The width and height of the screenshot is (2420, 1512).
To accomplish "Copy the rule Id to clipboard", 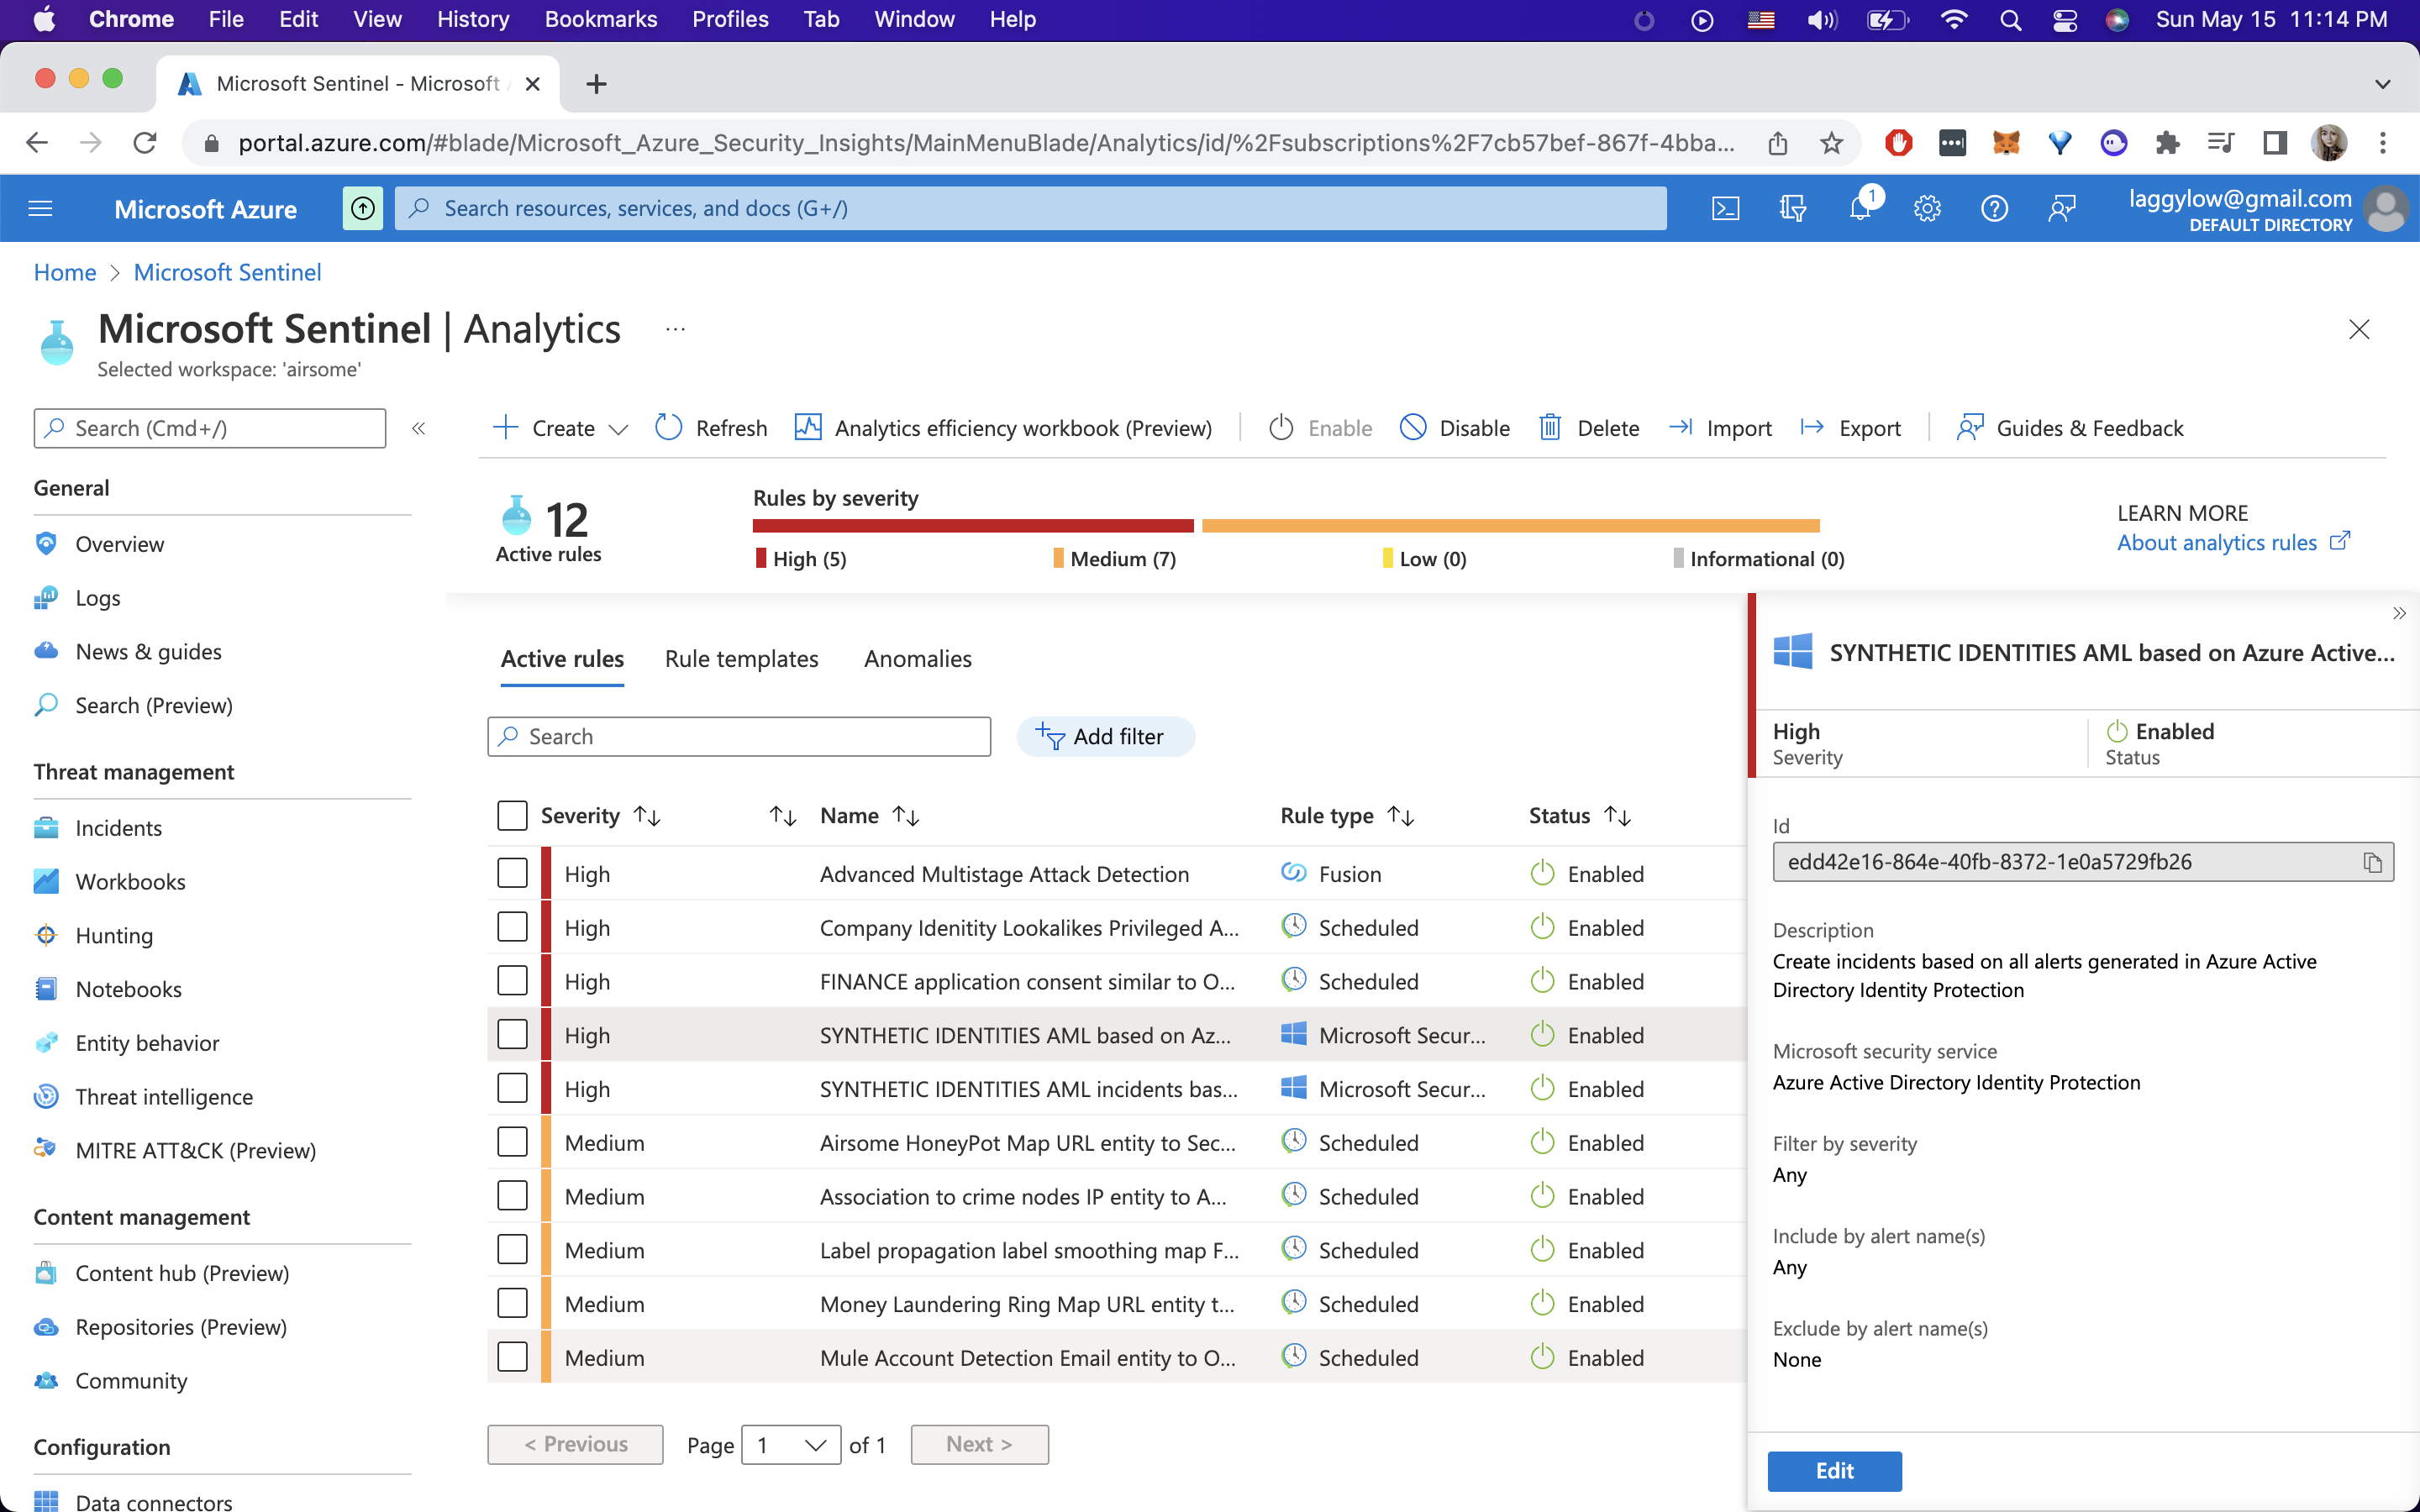I will pos(2372,862).
